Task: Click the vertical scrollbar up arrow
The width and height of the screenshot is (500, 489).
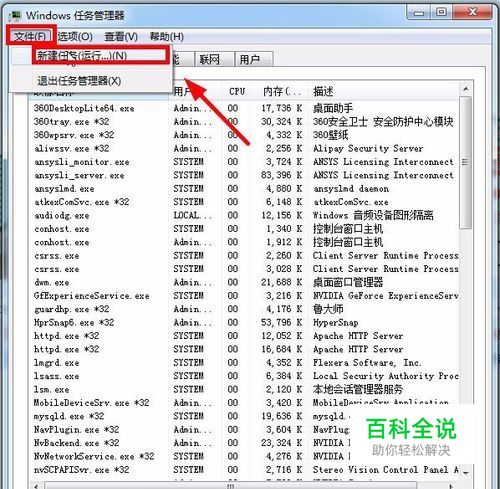Action: (466, 89)
